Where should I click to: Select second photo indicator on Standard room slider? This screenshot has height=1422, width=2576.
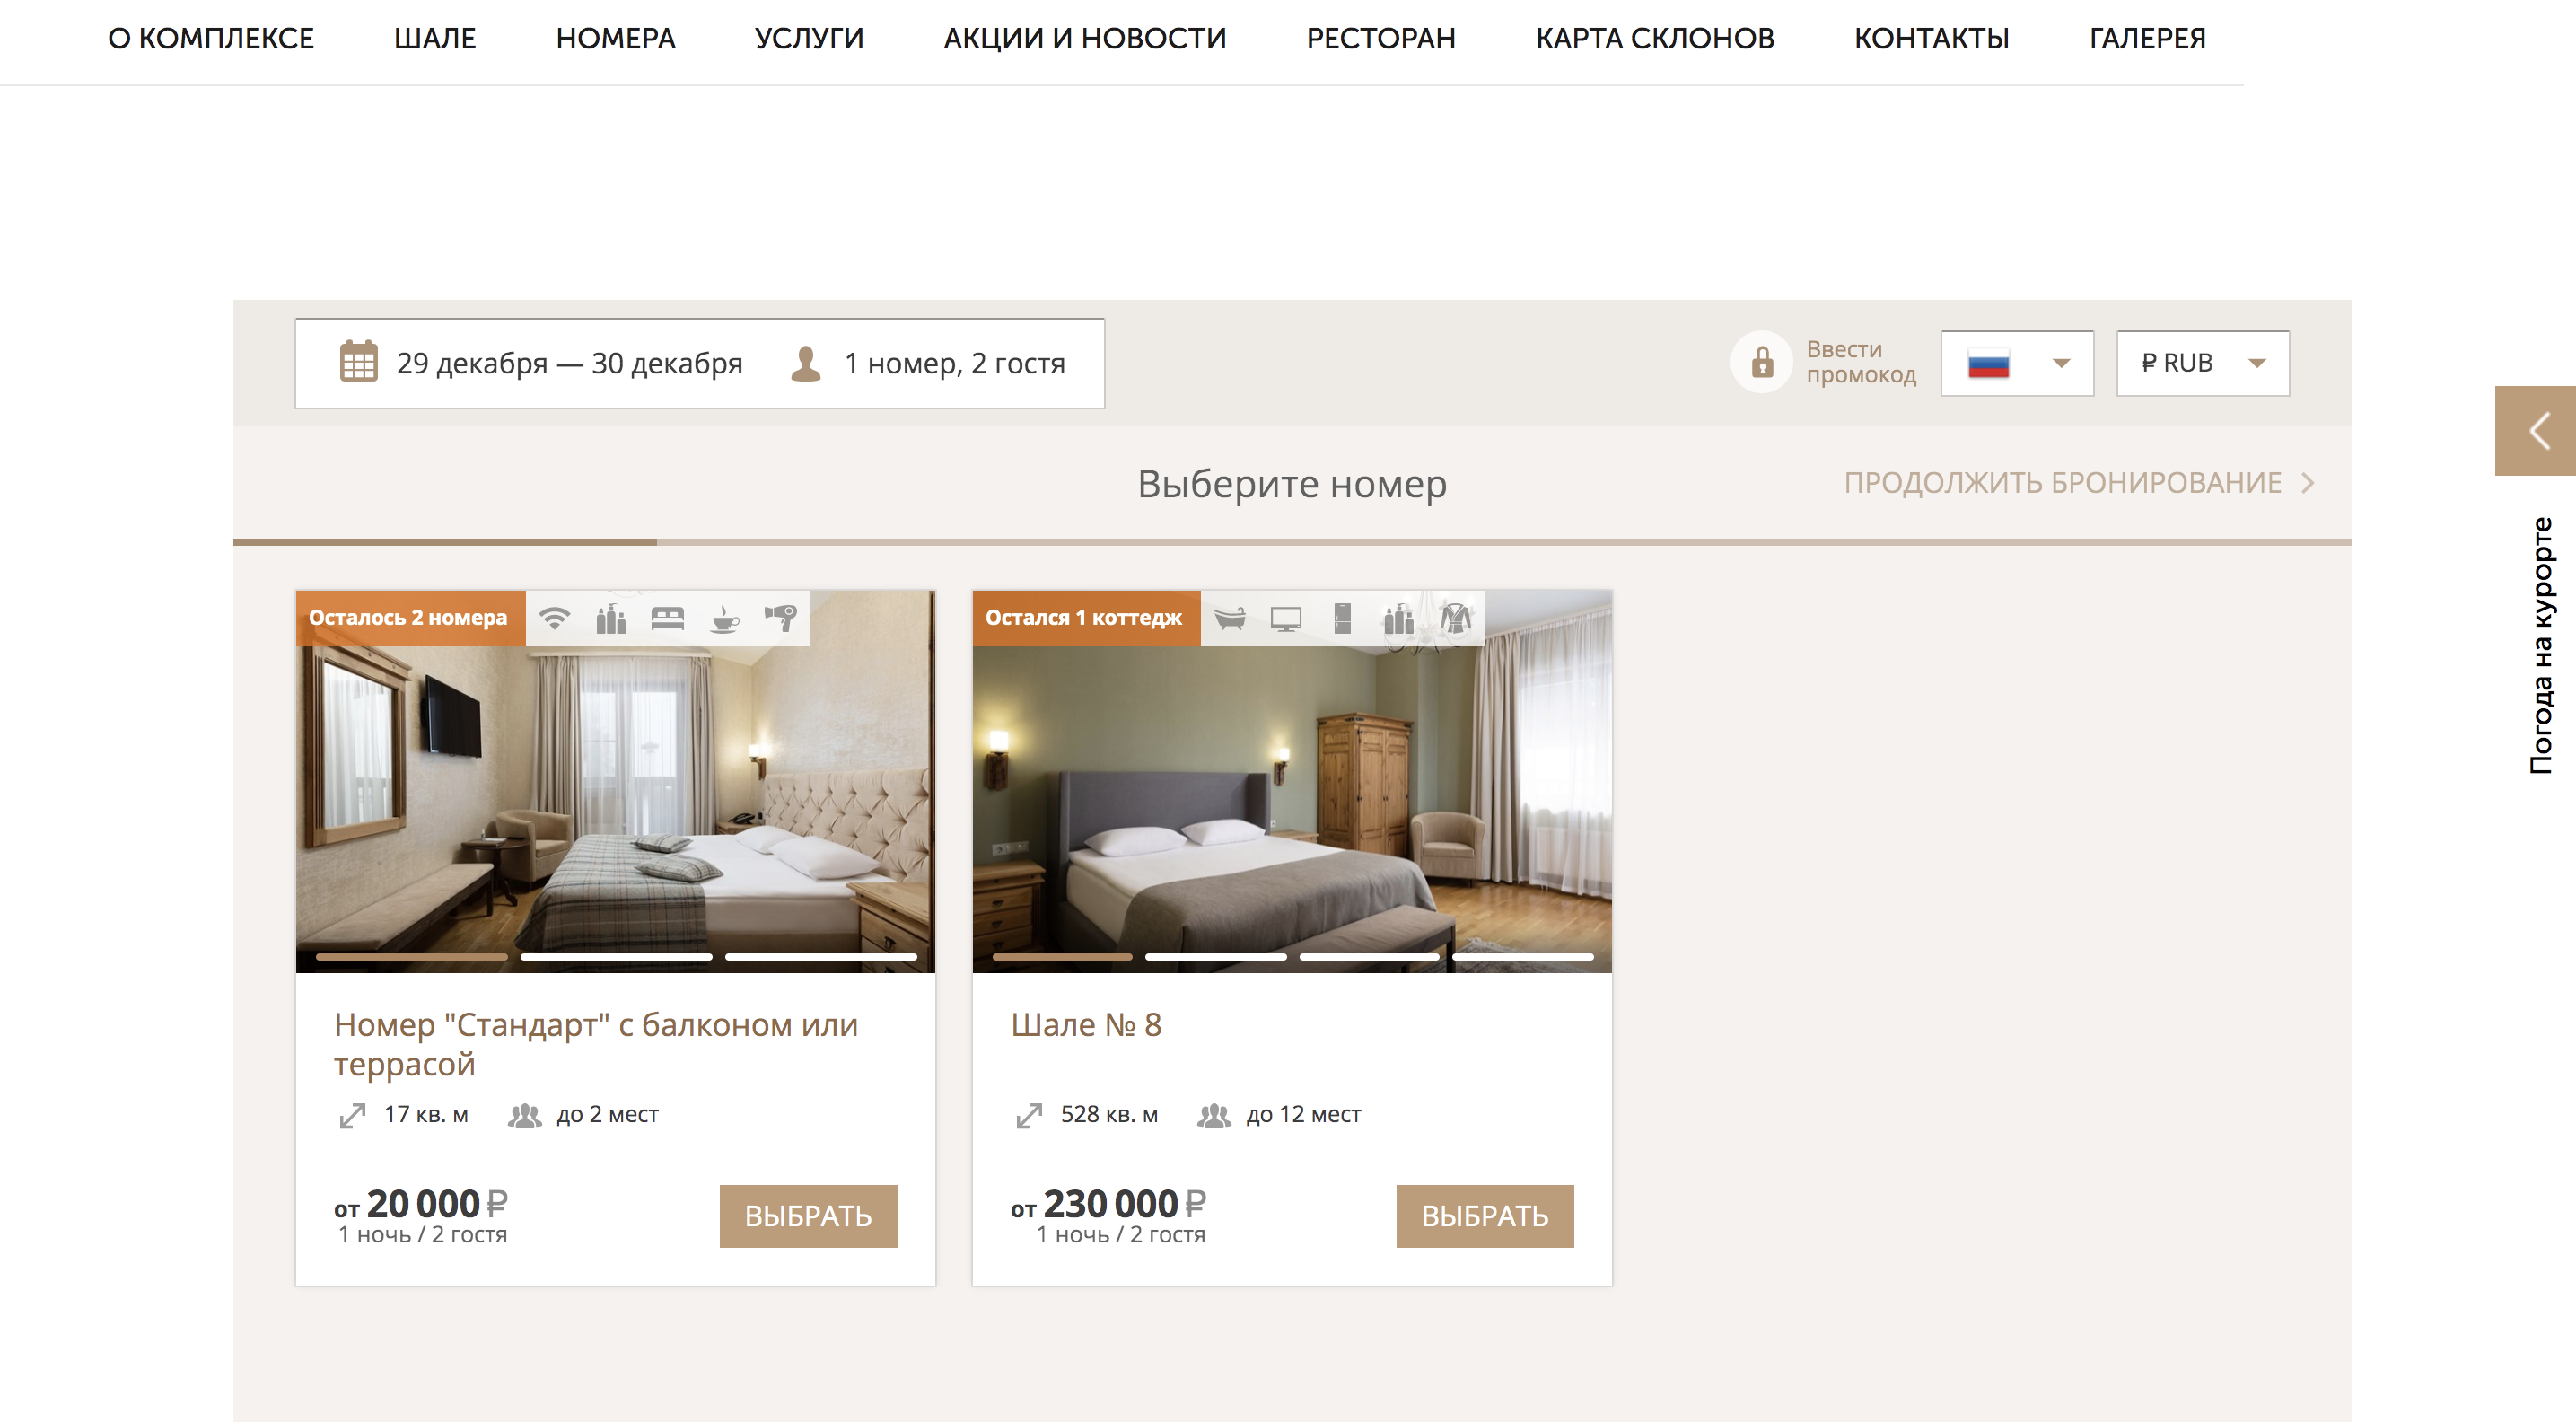(x=616, y=957)
